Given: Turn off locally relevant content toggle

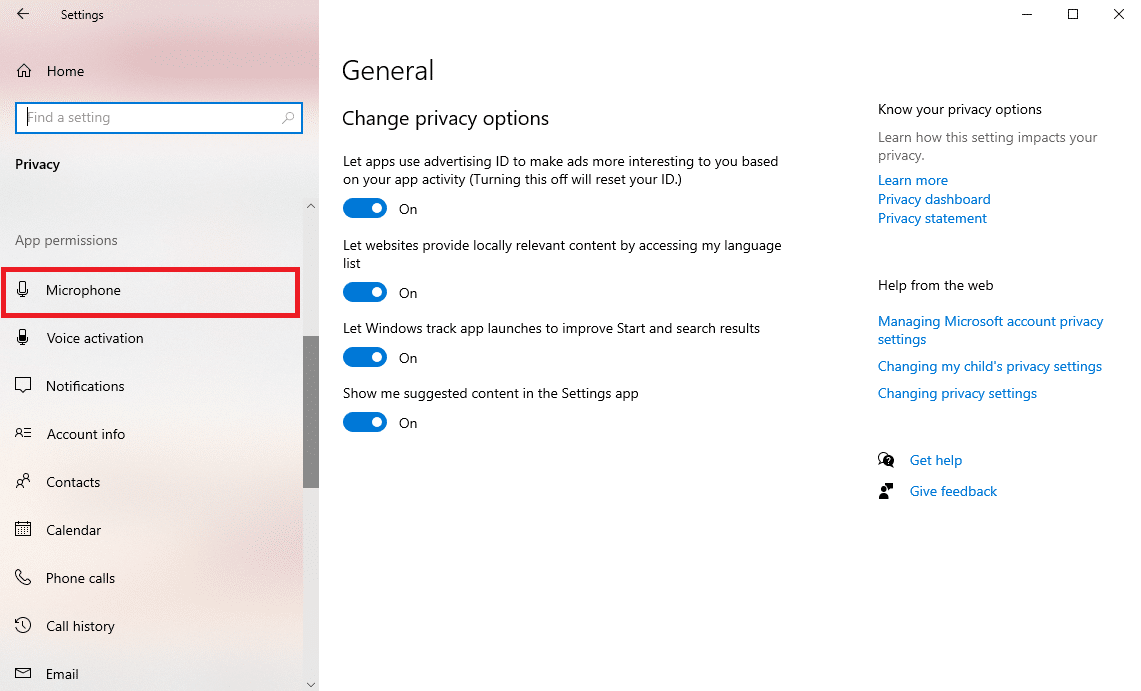Looking at the screenshot, I should point(365,292).
